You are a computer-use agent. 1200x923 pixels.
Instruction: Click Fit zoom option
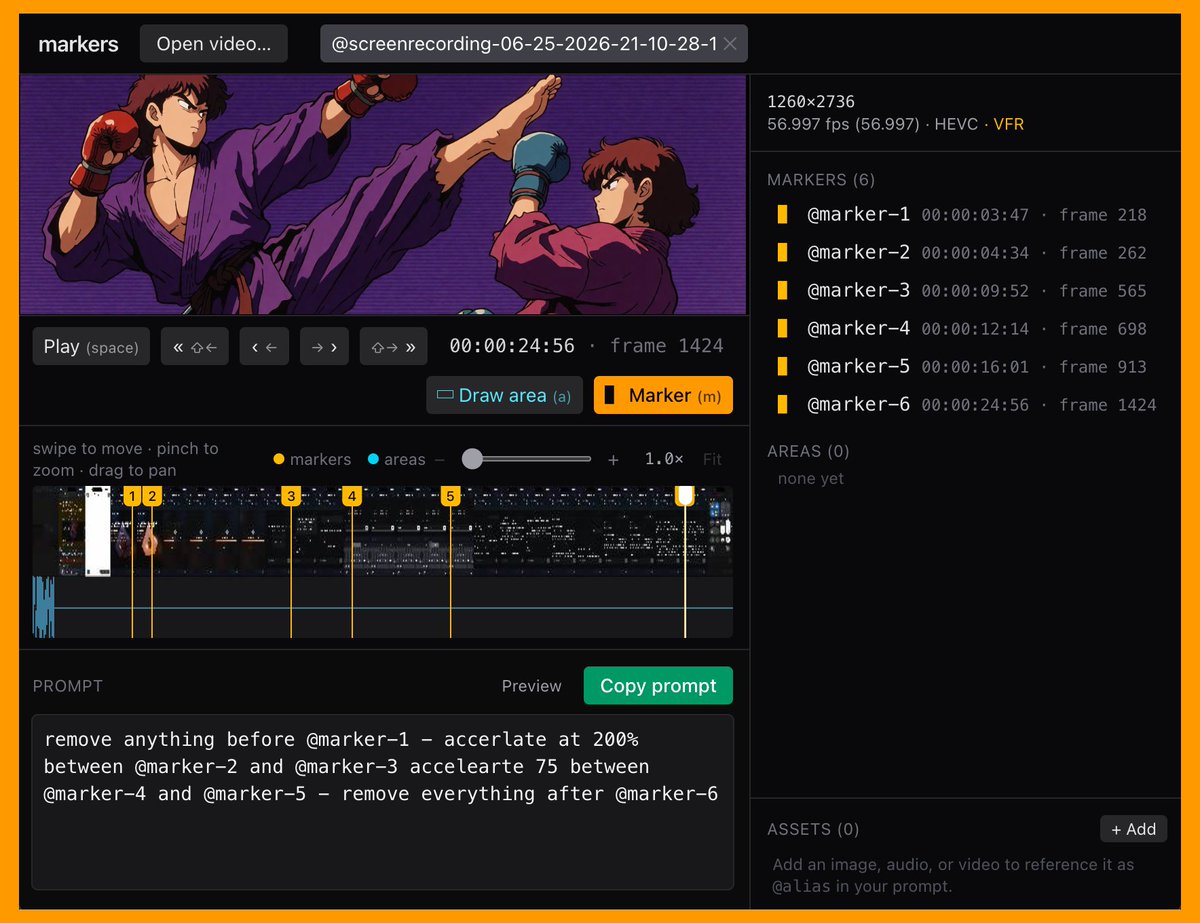(x=712, y=459)
